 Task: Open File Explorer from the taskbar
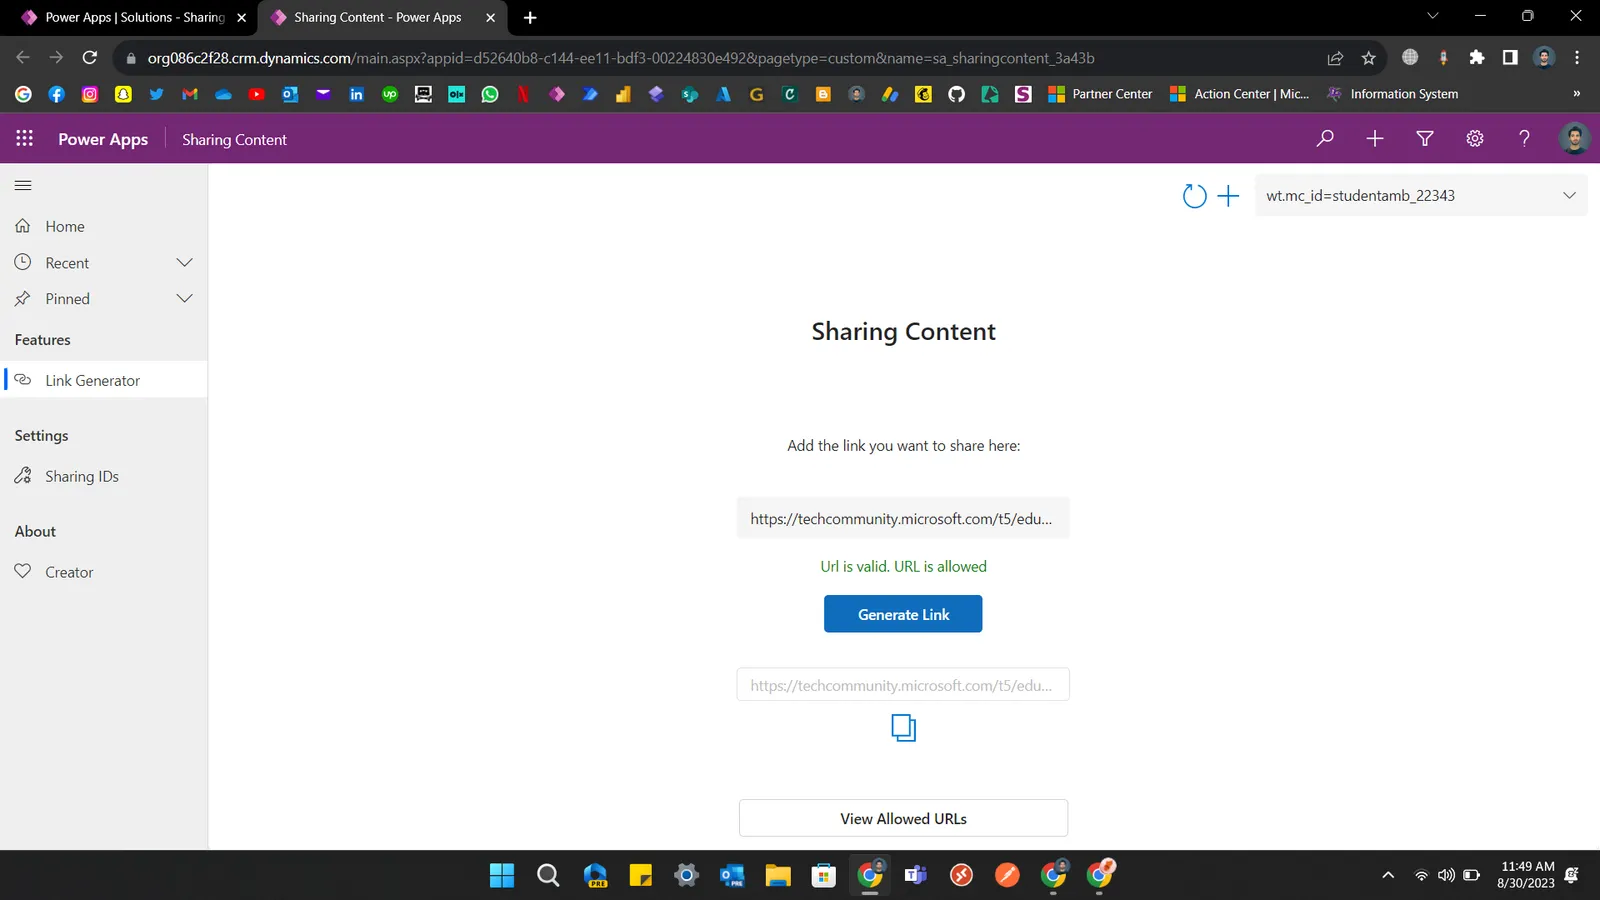[778, 875]
